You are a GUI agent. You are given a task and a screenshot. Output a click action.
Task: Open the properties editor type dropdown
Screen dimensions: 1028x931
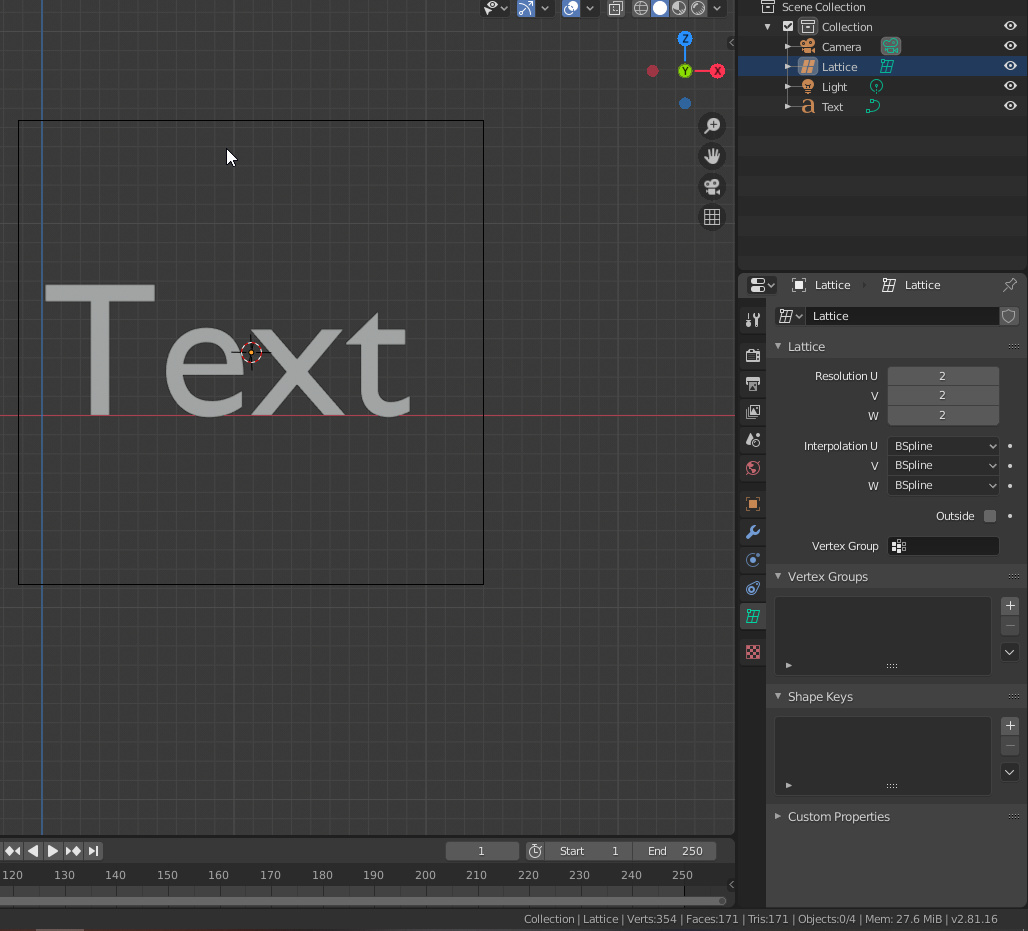click(762, 285)
